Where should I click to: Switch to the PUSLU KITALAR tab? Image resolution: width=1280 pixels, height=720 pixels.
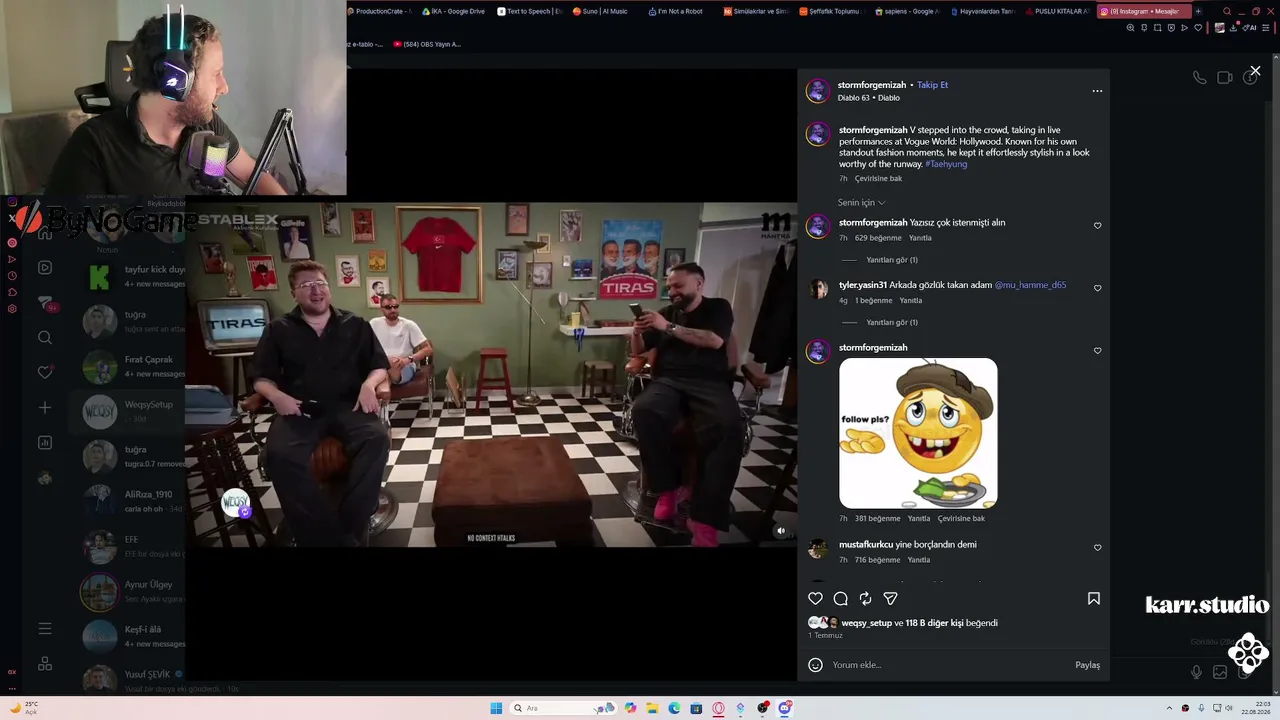pos(1057,11)
